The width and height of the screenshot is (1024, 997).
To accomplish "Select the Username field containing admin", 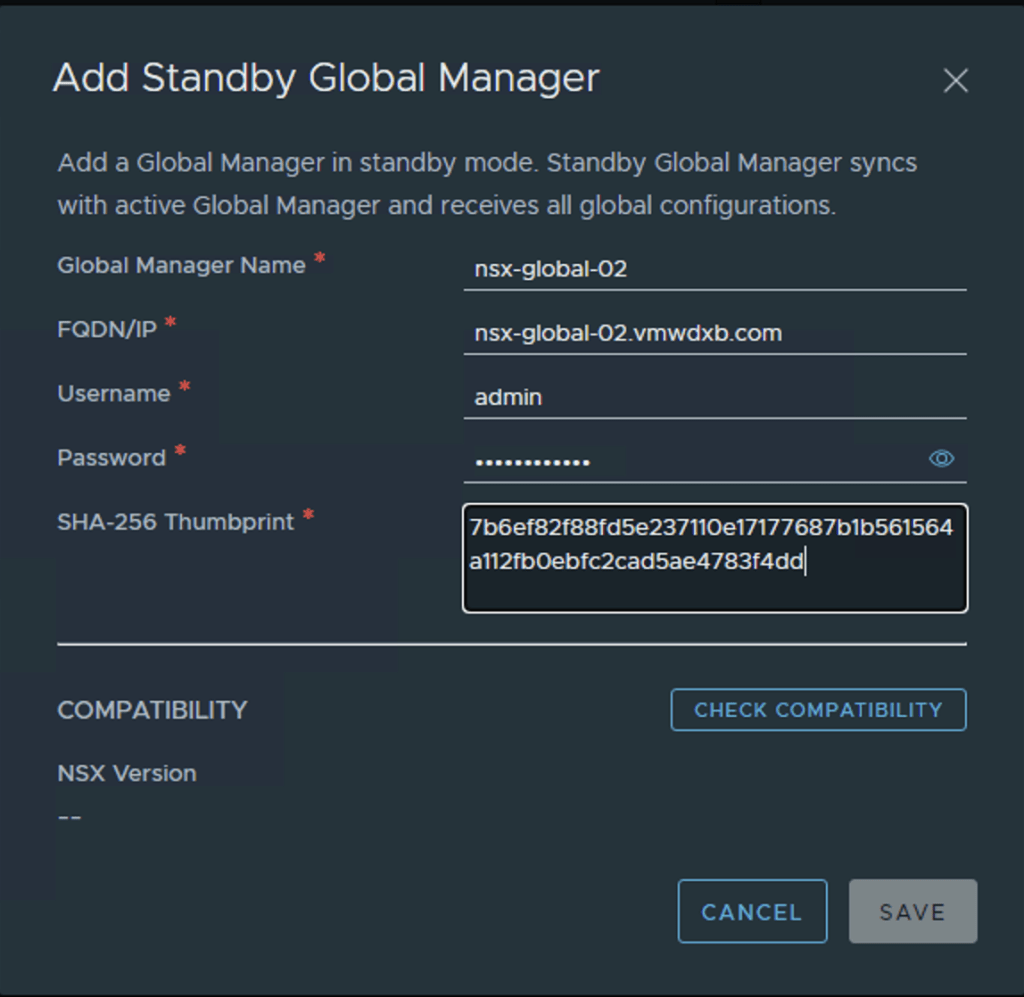I will click(x=714, y=397).
